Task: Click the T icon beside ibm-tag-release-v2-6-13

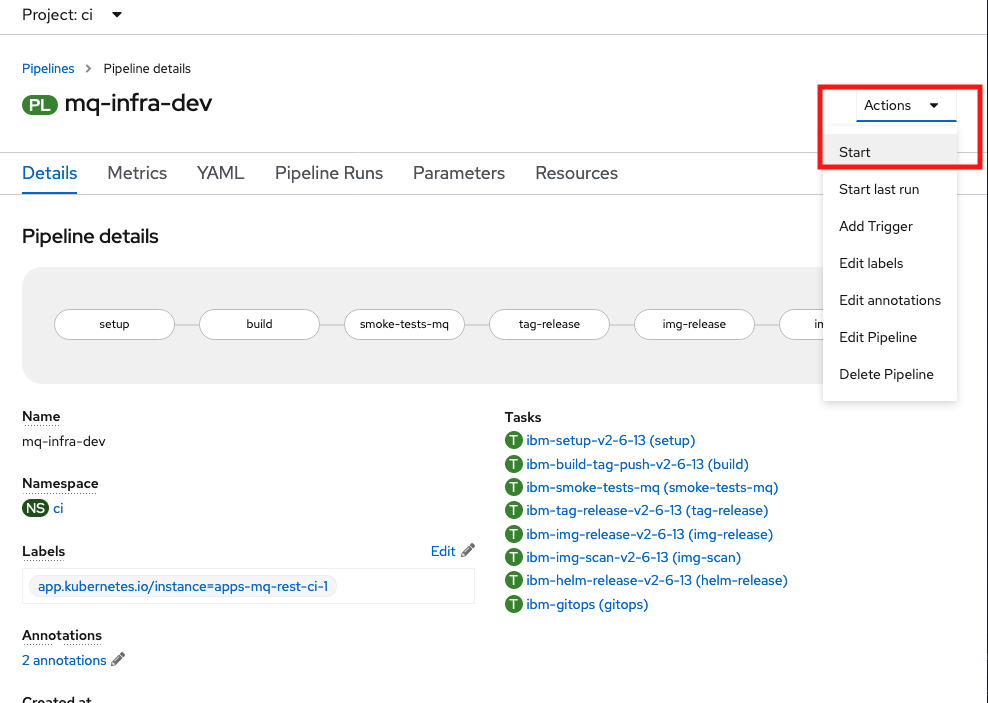Action: (x=514, y=510)
